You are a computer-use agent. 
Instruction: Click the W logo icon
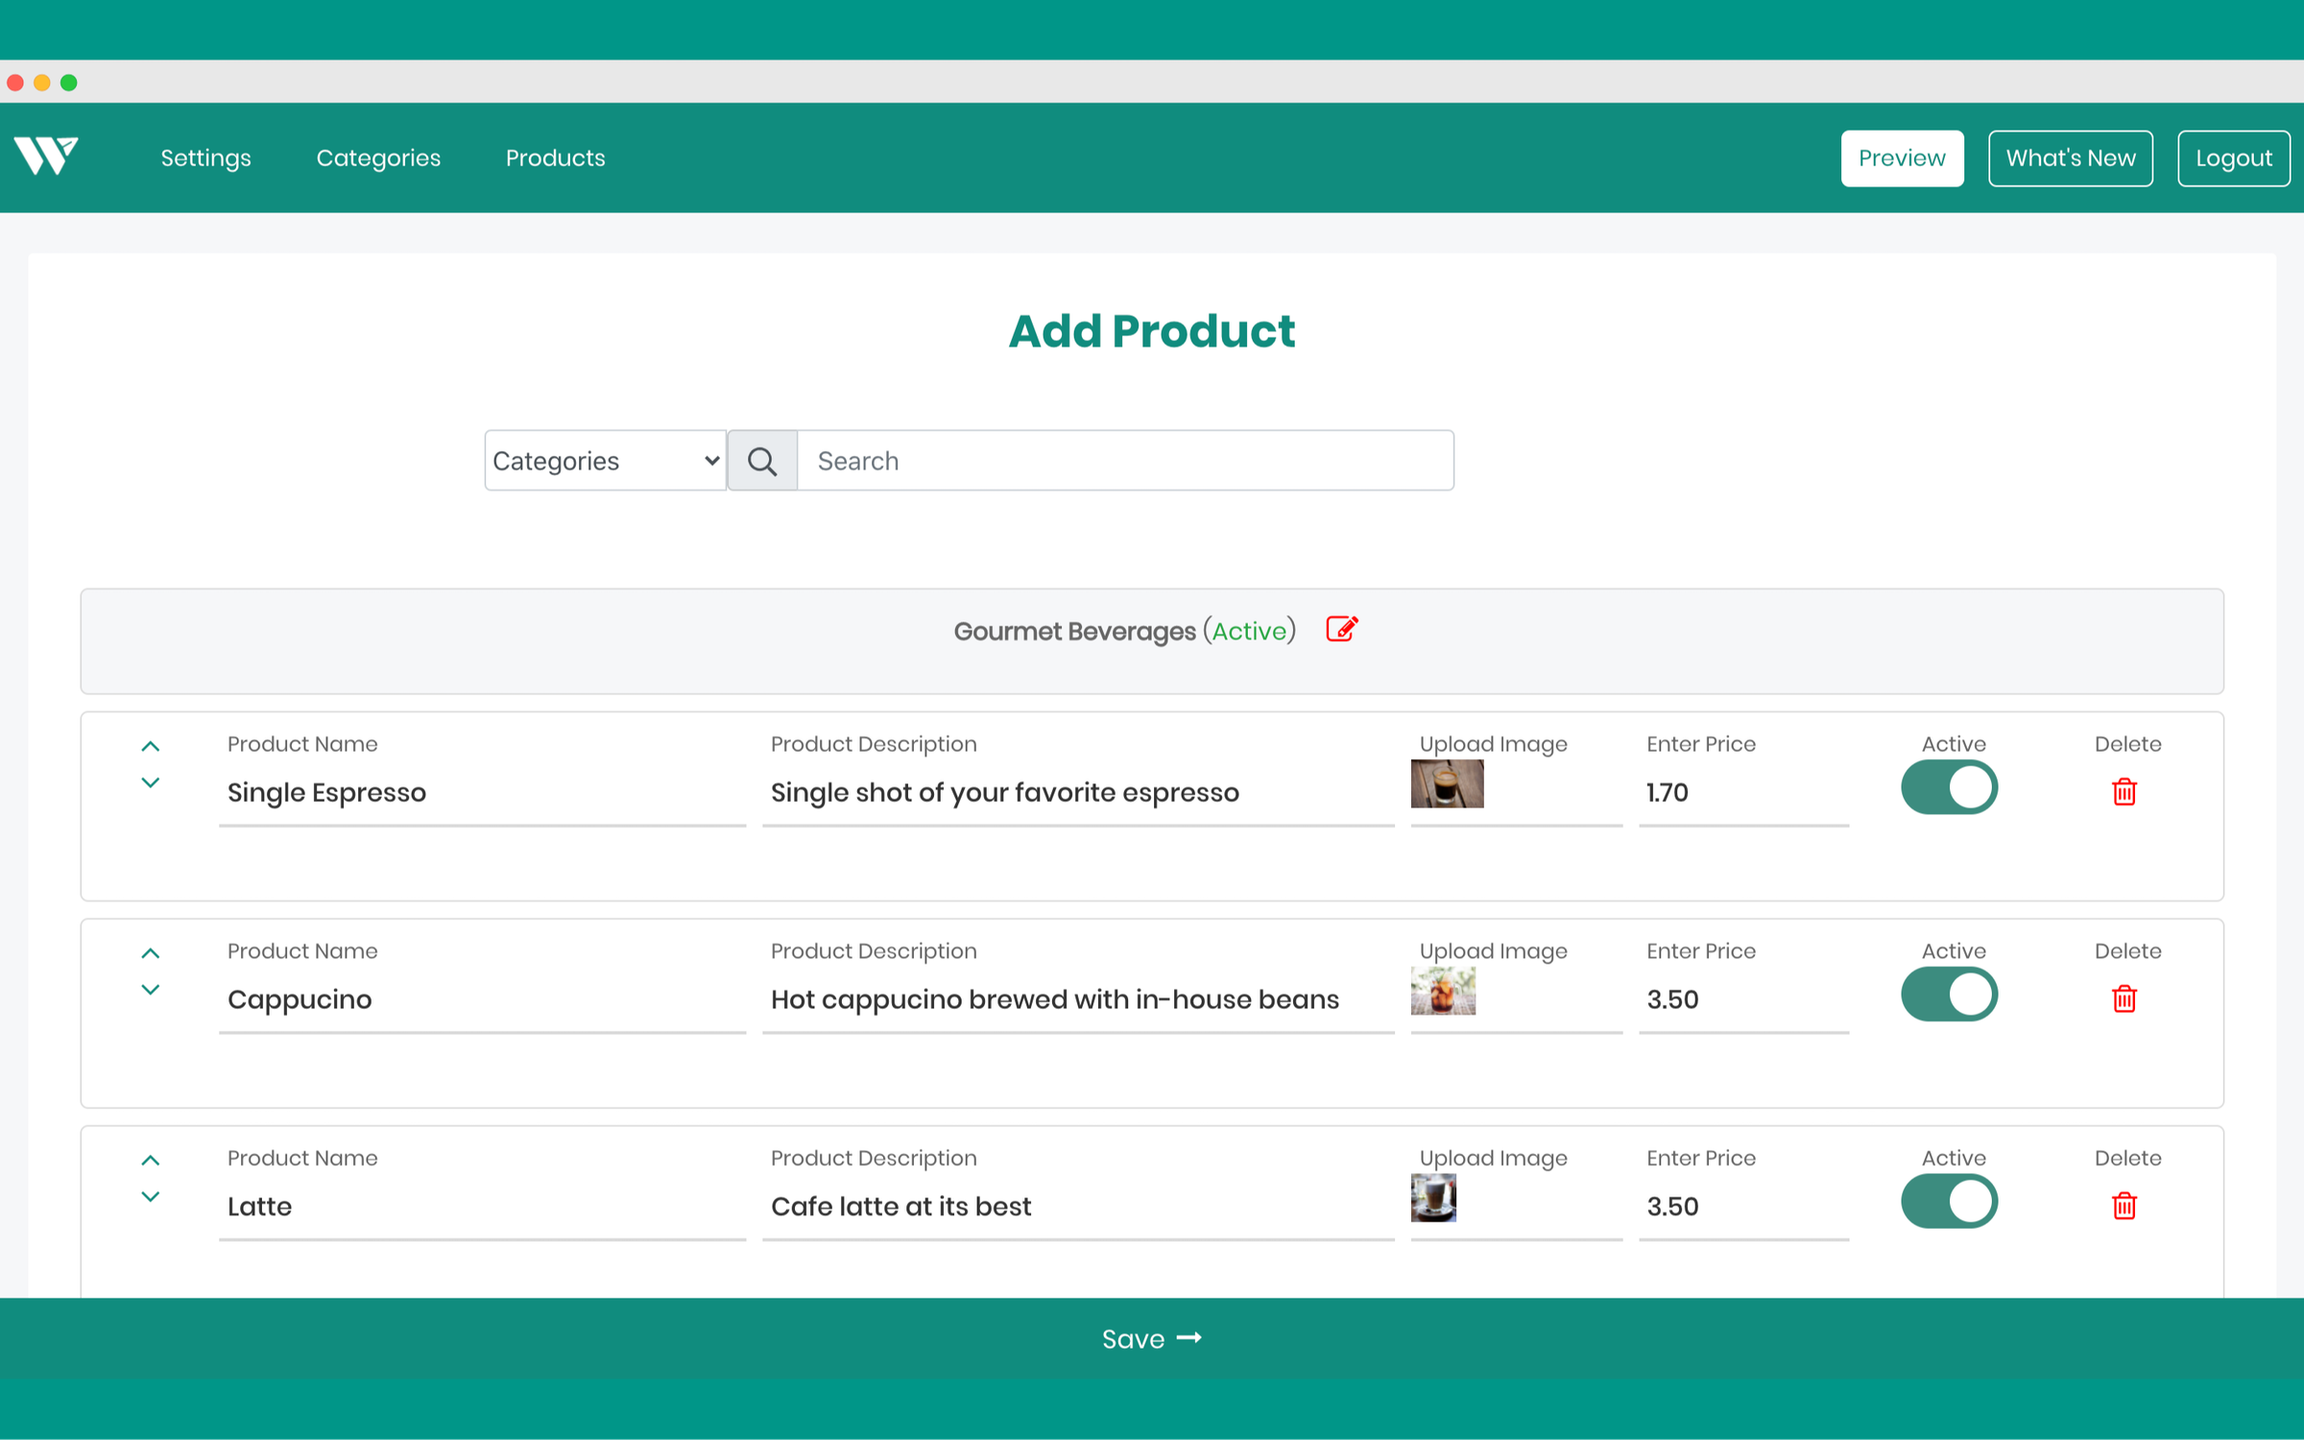(46, 156)
